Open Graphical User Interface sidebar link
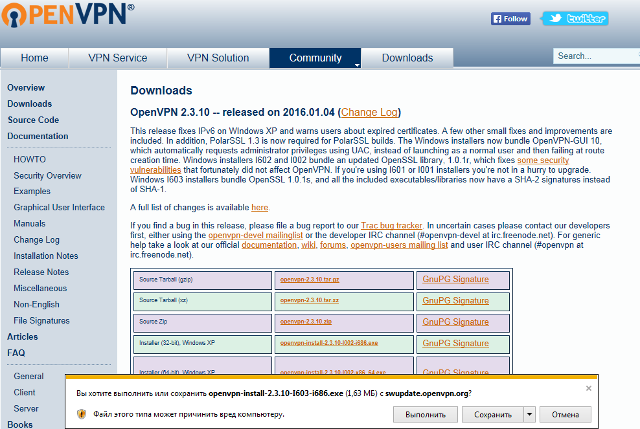The image size is (640, 429). [59, 207]
